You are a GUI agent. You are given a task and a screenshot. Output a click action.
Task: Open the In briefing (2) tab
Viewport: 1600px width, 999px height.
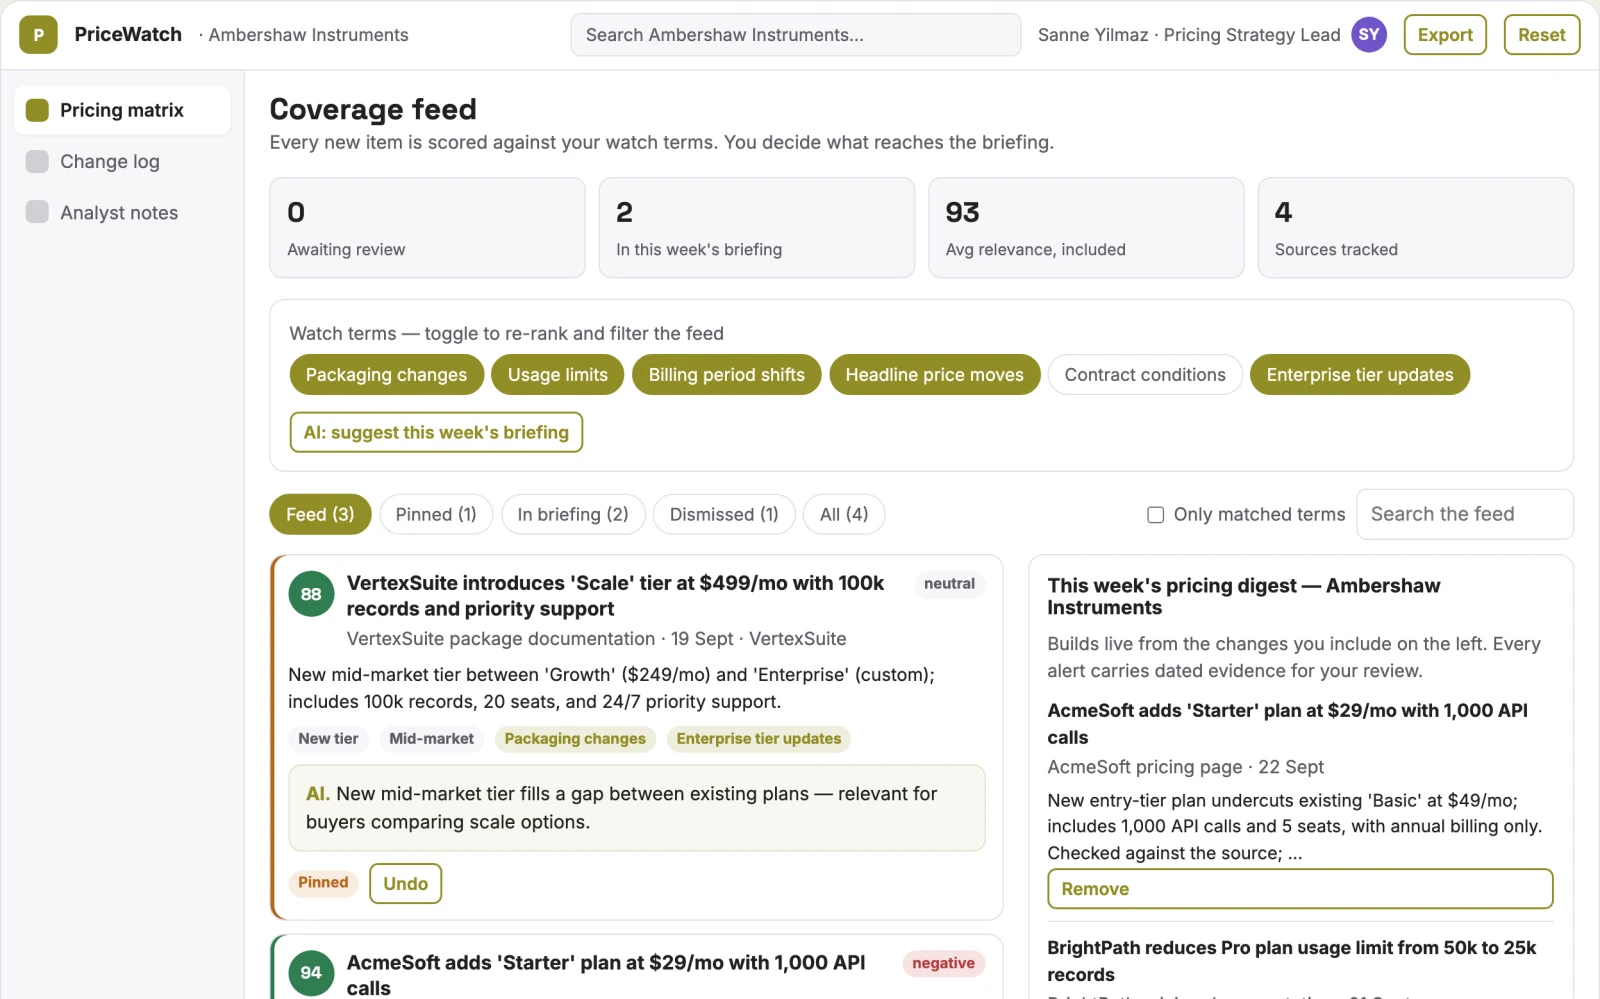(573, 514)
